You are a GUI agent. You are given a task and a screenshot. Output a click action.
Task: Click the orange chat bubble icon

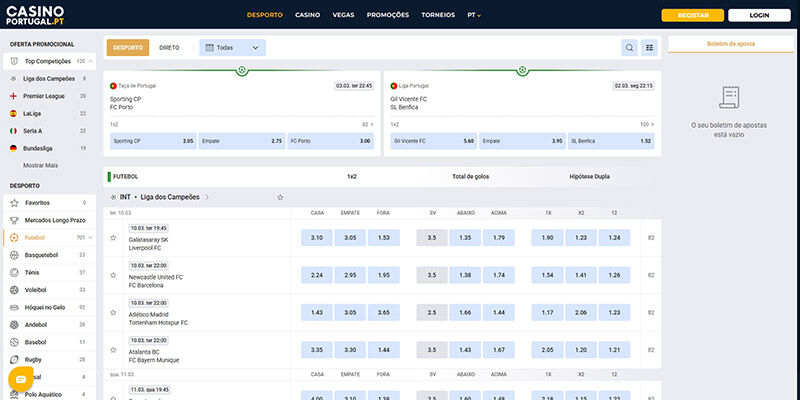(x=21, y=379)
